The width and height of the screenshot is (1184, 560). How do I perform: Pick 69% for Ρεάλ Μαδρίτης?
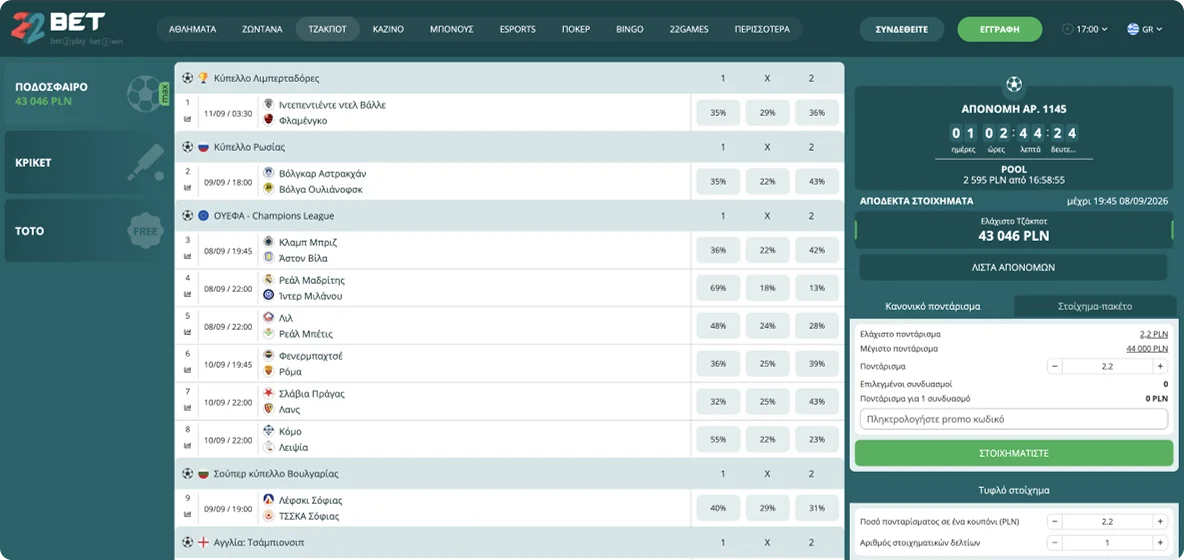717,288
